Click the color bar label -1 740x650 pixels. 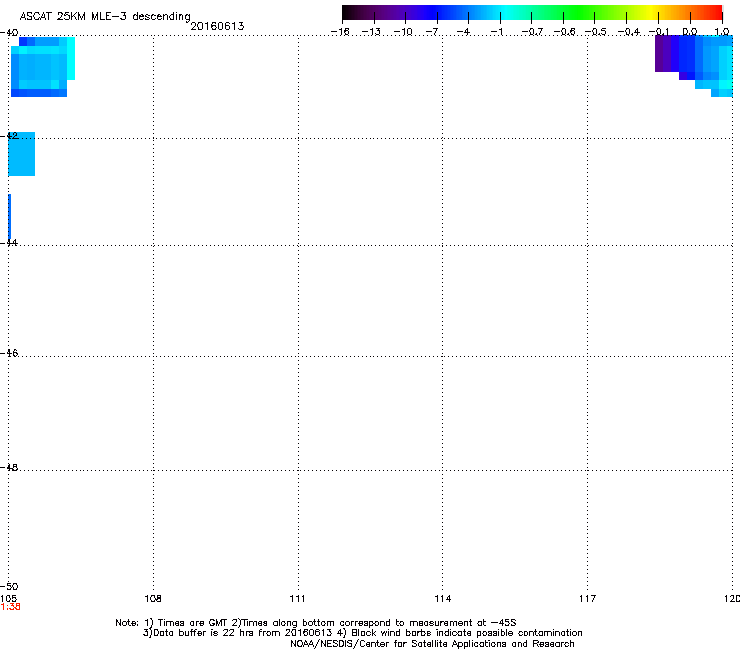coord(496,32)
